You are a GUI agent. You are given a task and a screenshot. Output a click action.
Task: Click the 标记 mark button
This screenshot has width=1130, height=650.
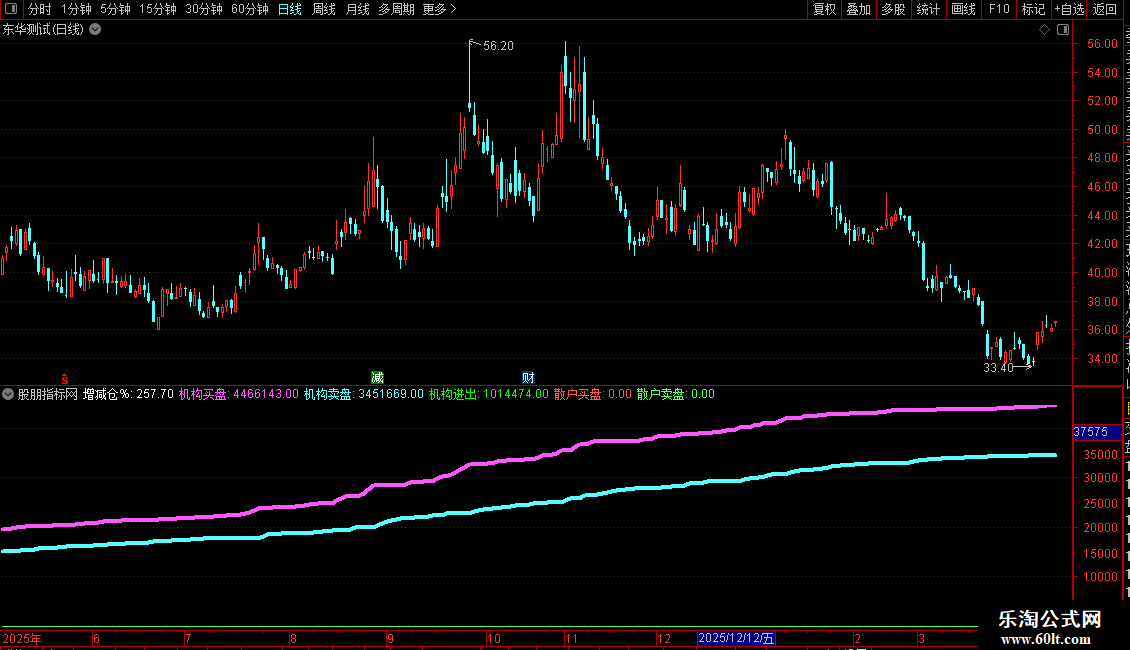click(1033, 9)
